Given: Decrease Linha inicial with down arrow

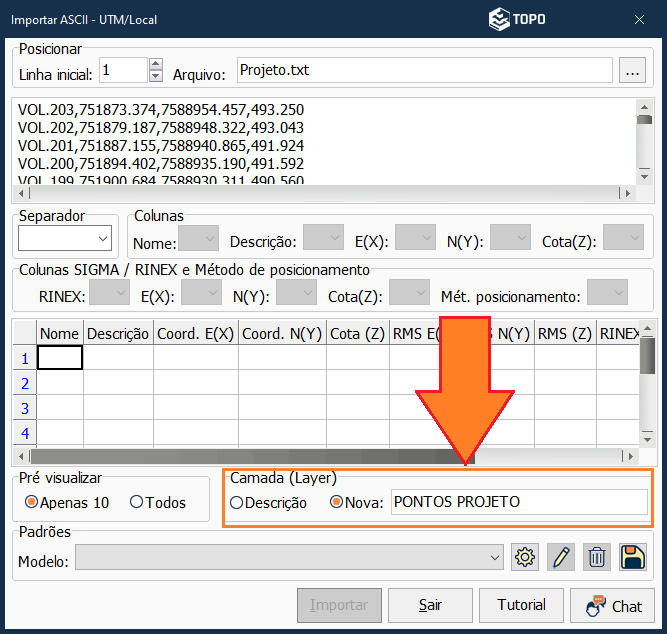Looking at the screenshot, I should 155,76.
